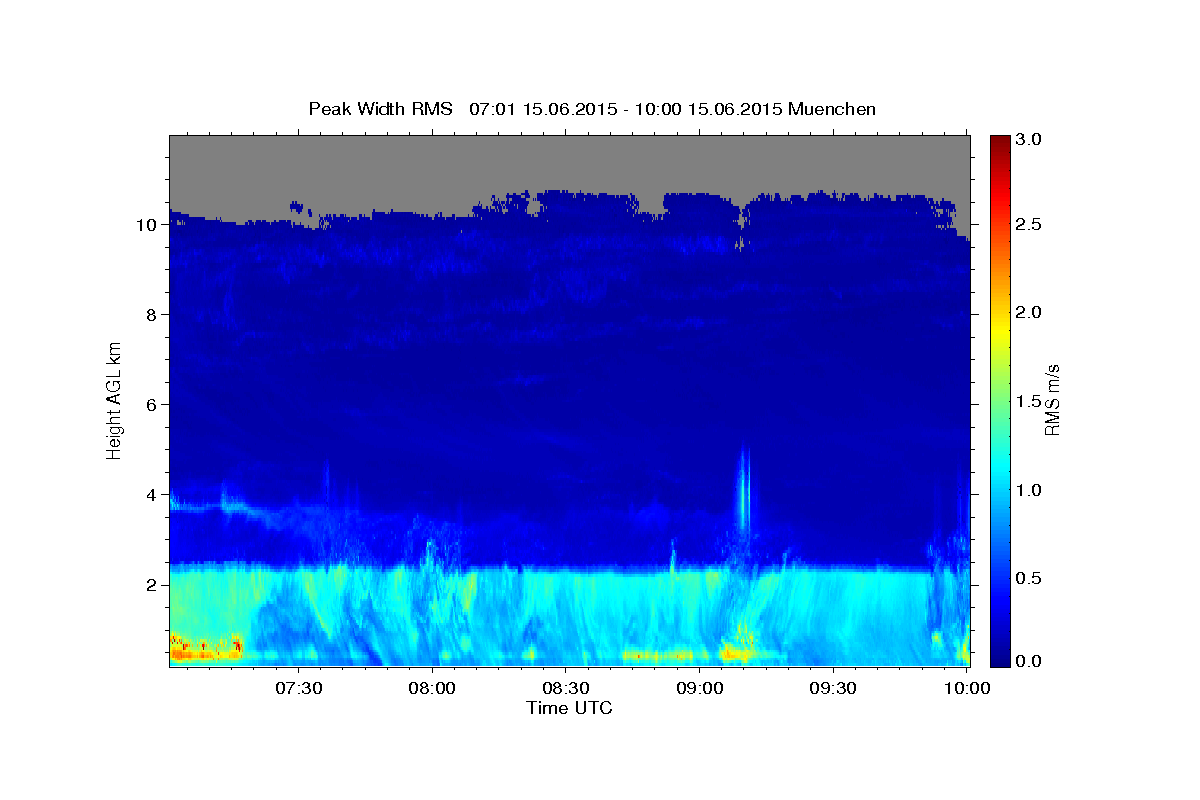Image resolution: width=1200 pixels, height=800 pixels.
Task: Click the height axis label 8
Action: 153,315
